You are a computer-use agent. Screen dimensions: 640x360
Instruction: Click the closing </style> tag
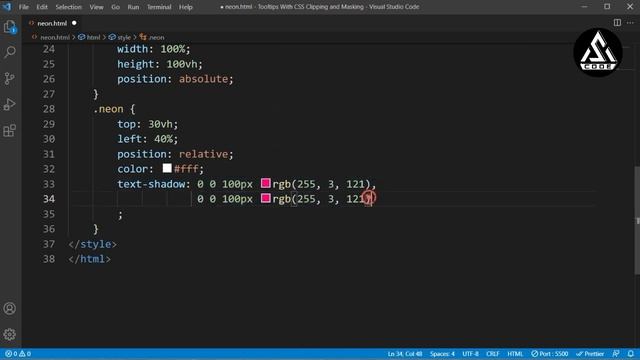click(x=92, y=244)
